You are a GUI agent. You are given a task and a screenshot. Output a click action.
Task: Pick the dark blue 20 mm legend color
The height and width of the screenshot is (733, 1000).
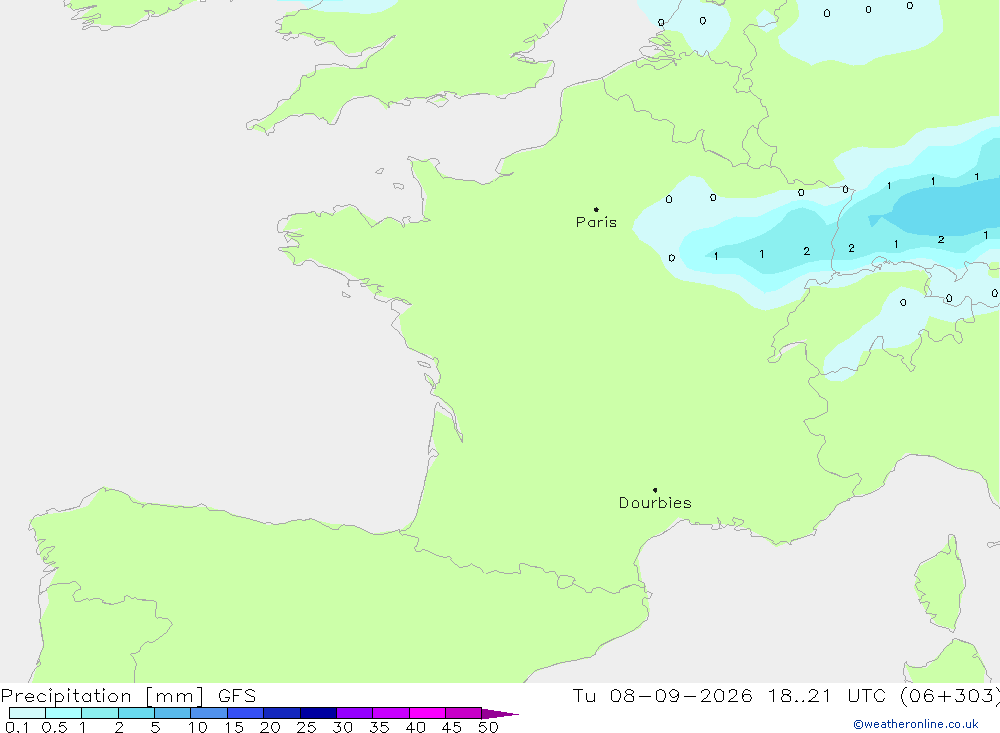click(281, 713)
